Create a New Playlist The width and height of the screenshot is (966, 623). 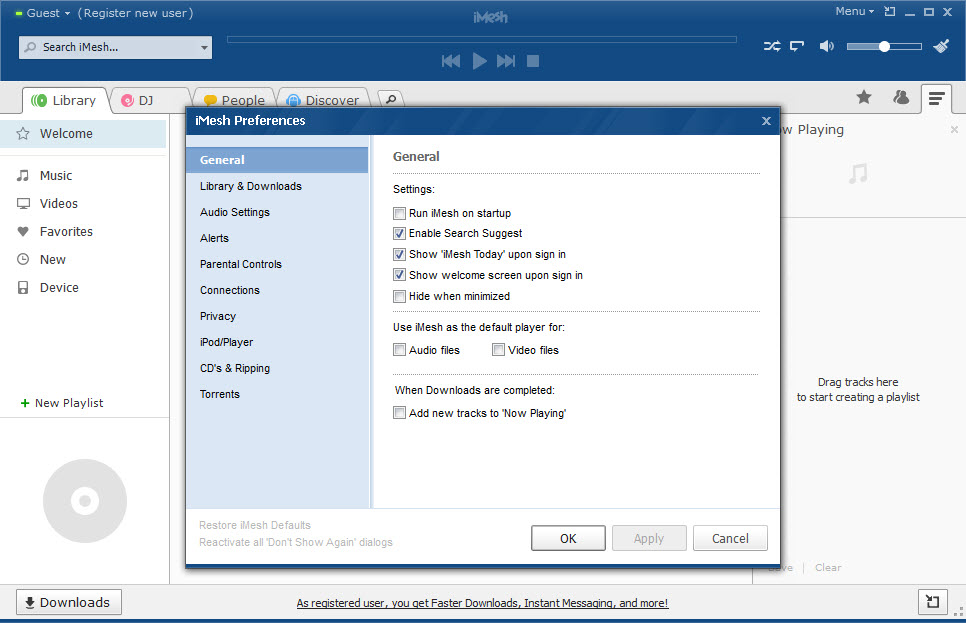pos(62,403)
